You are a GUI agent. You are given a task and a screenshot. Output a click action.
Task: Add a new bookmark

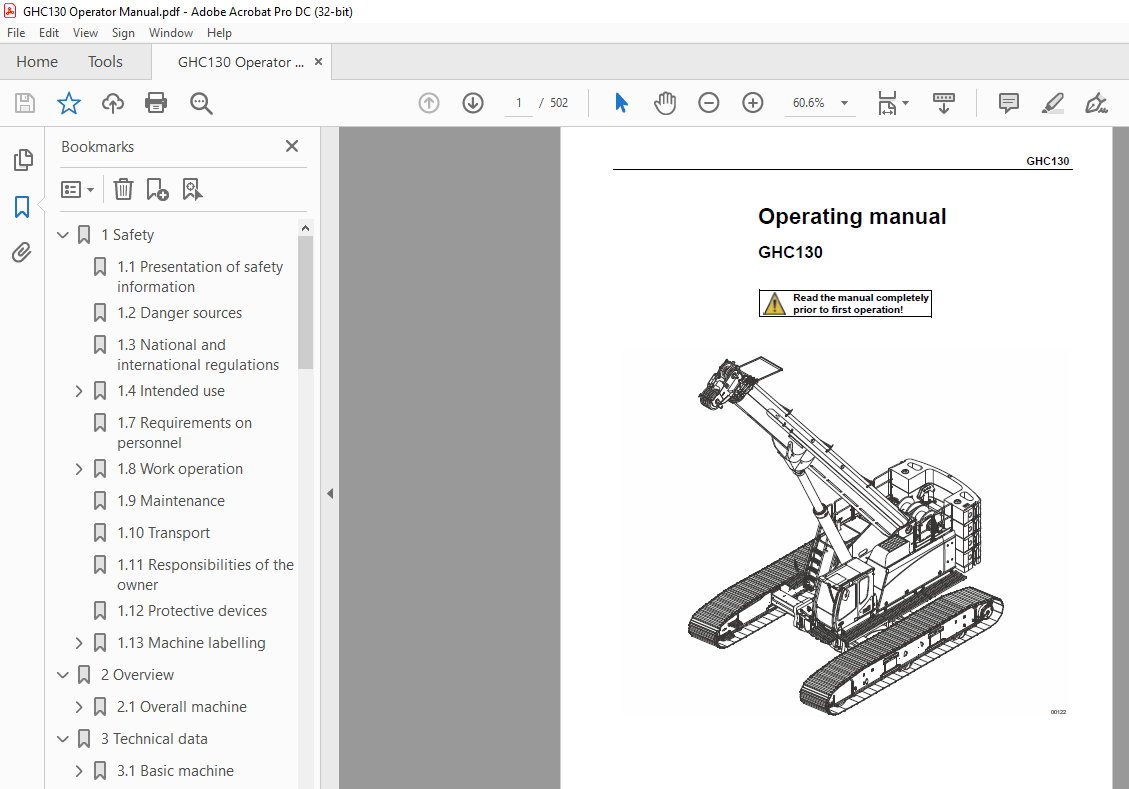pos(157,189)
